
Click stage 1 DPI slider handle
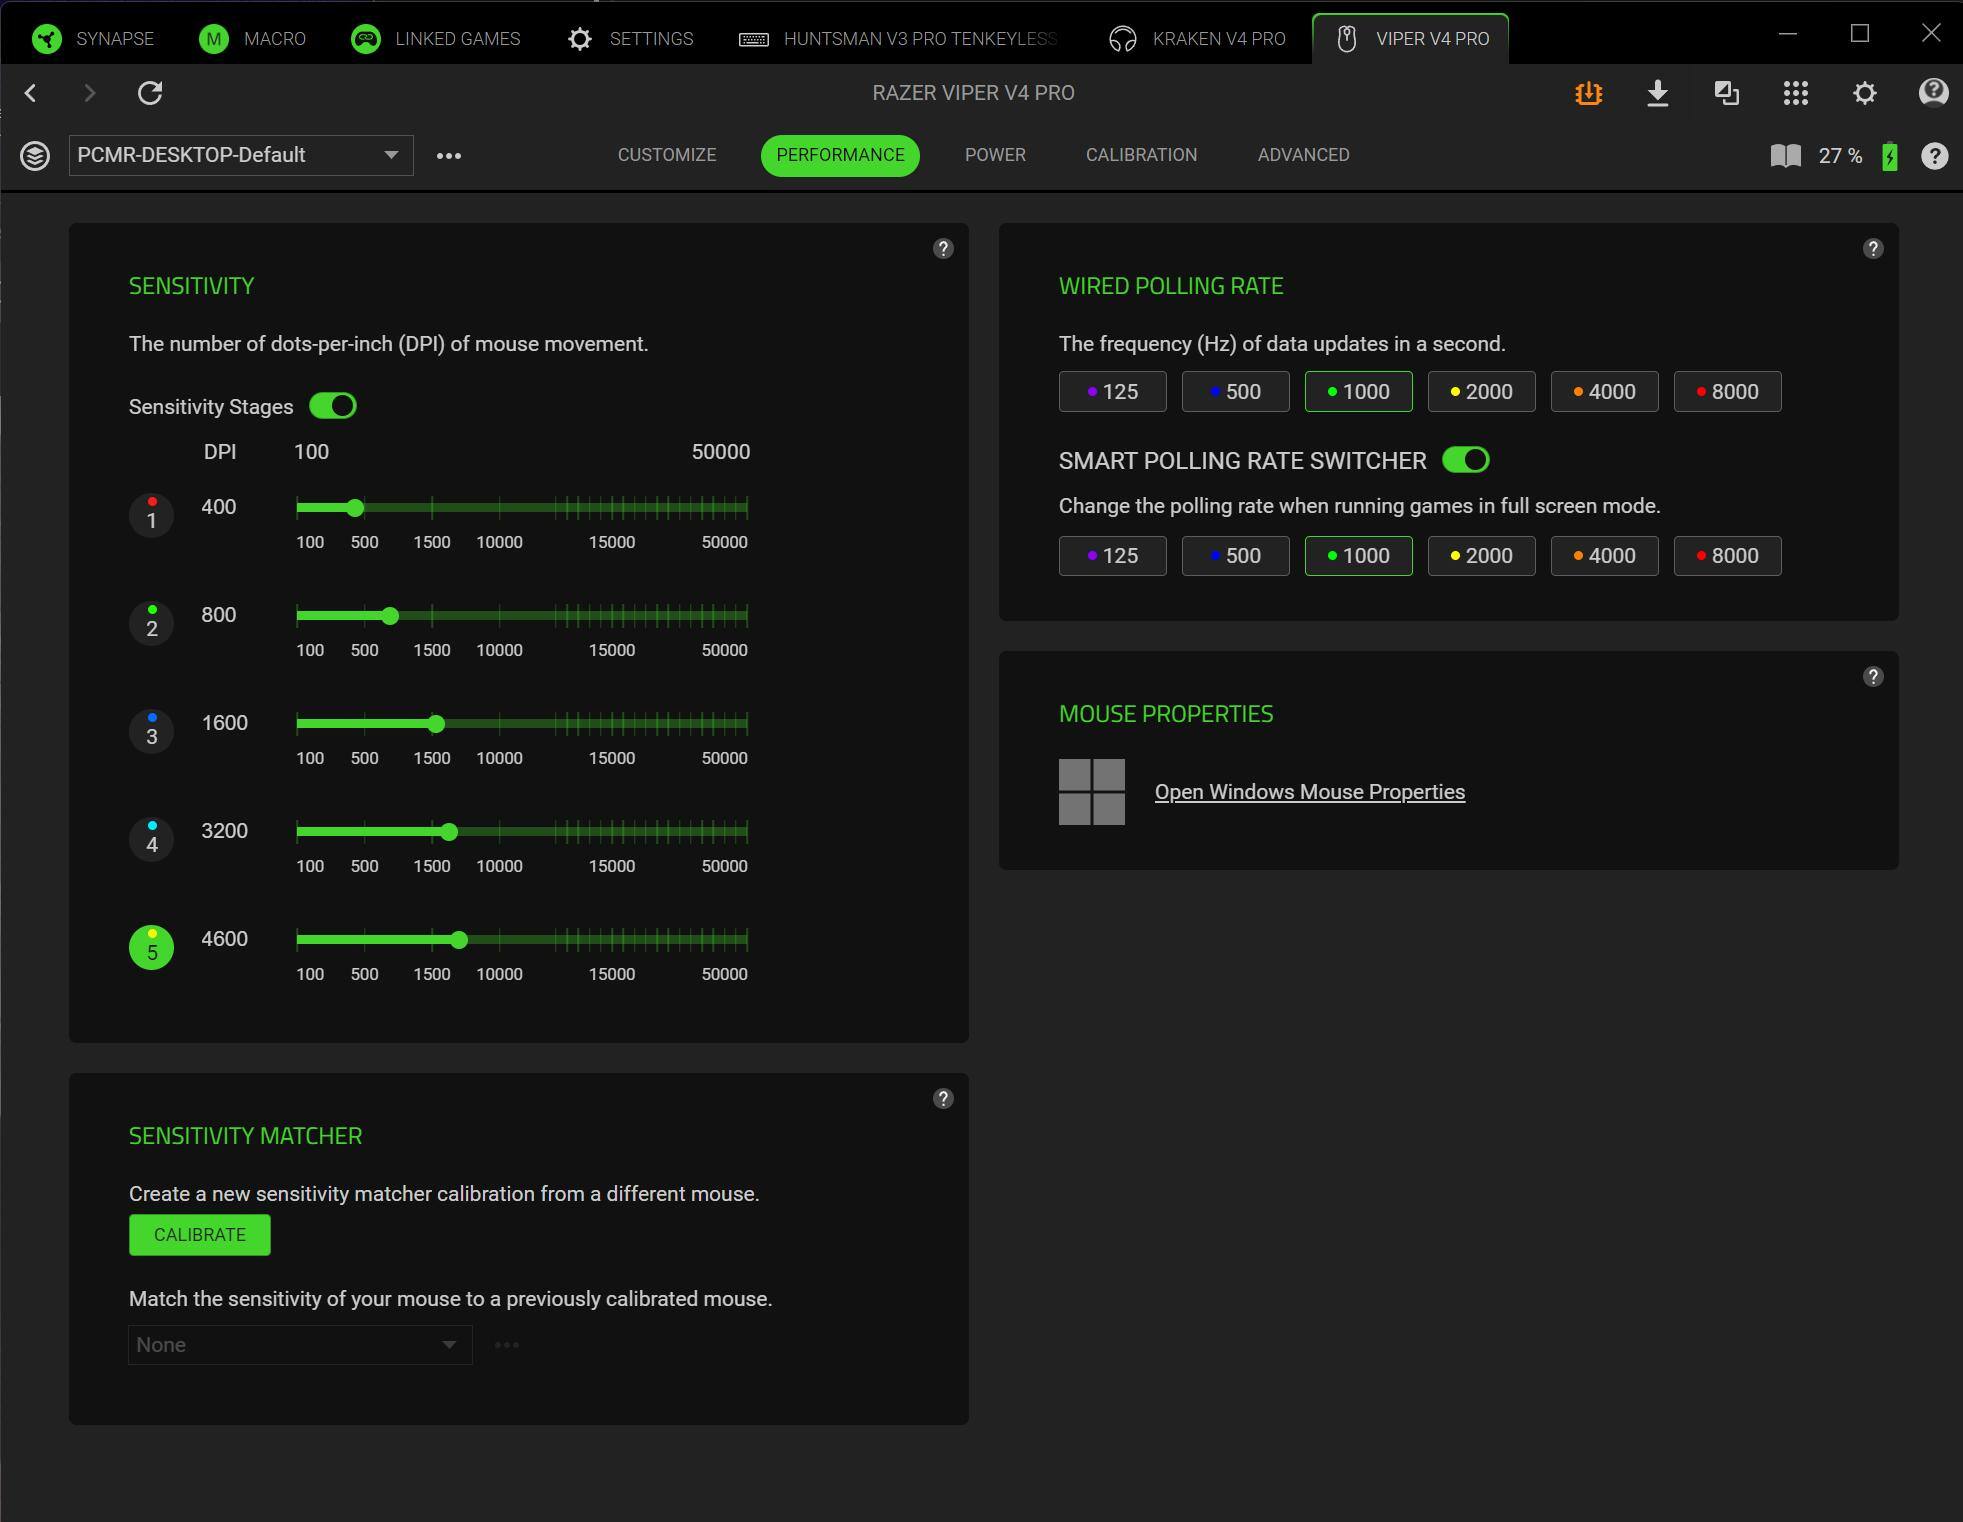point(355,508)
